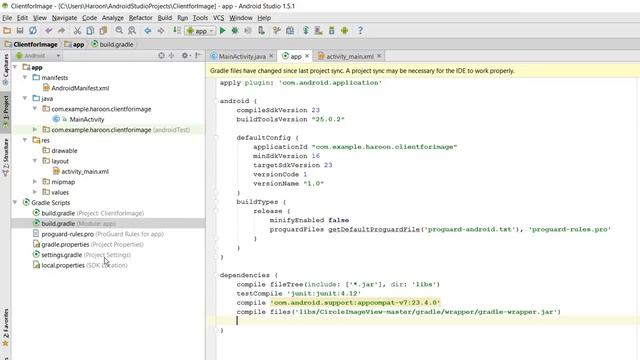
Task: Collapse the manifests folder
Action: tap(25, 77)
